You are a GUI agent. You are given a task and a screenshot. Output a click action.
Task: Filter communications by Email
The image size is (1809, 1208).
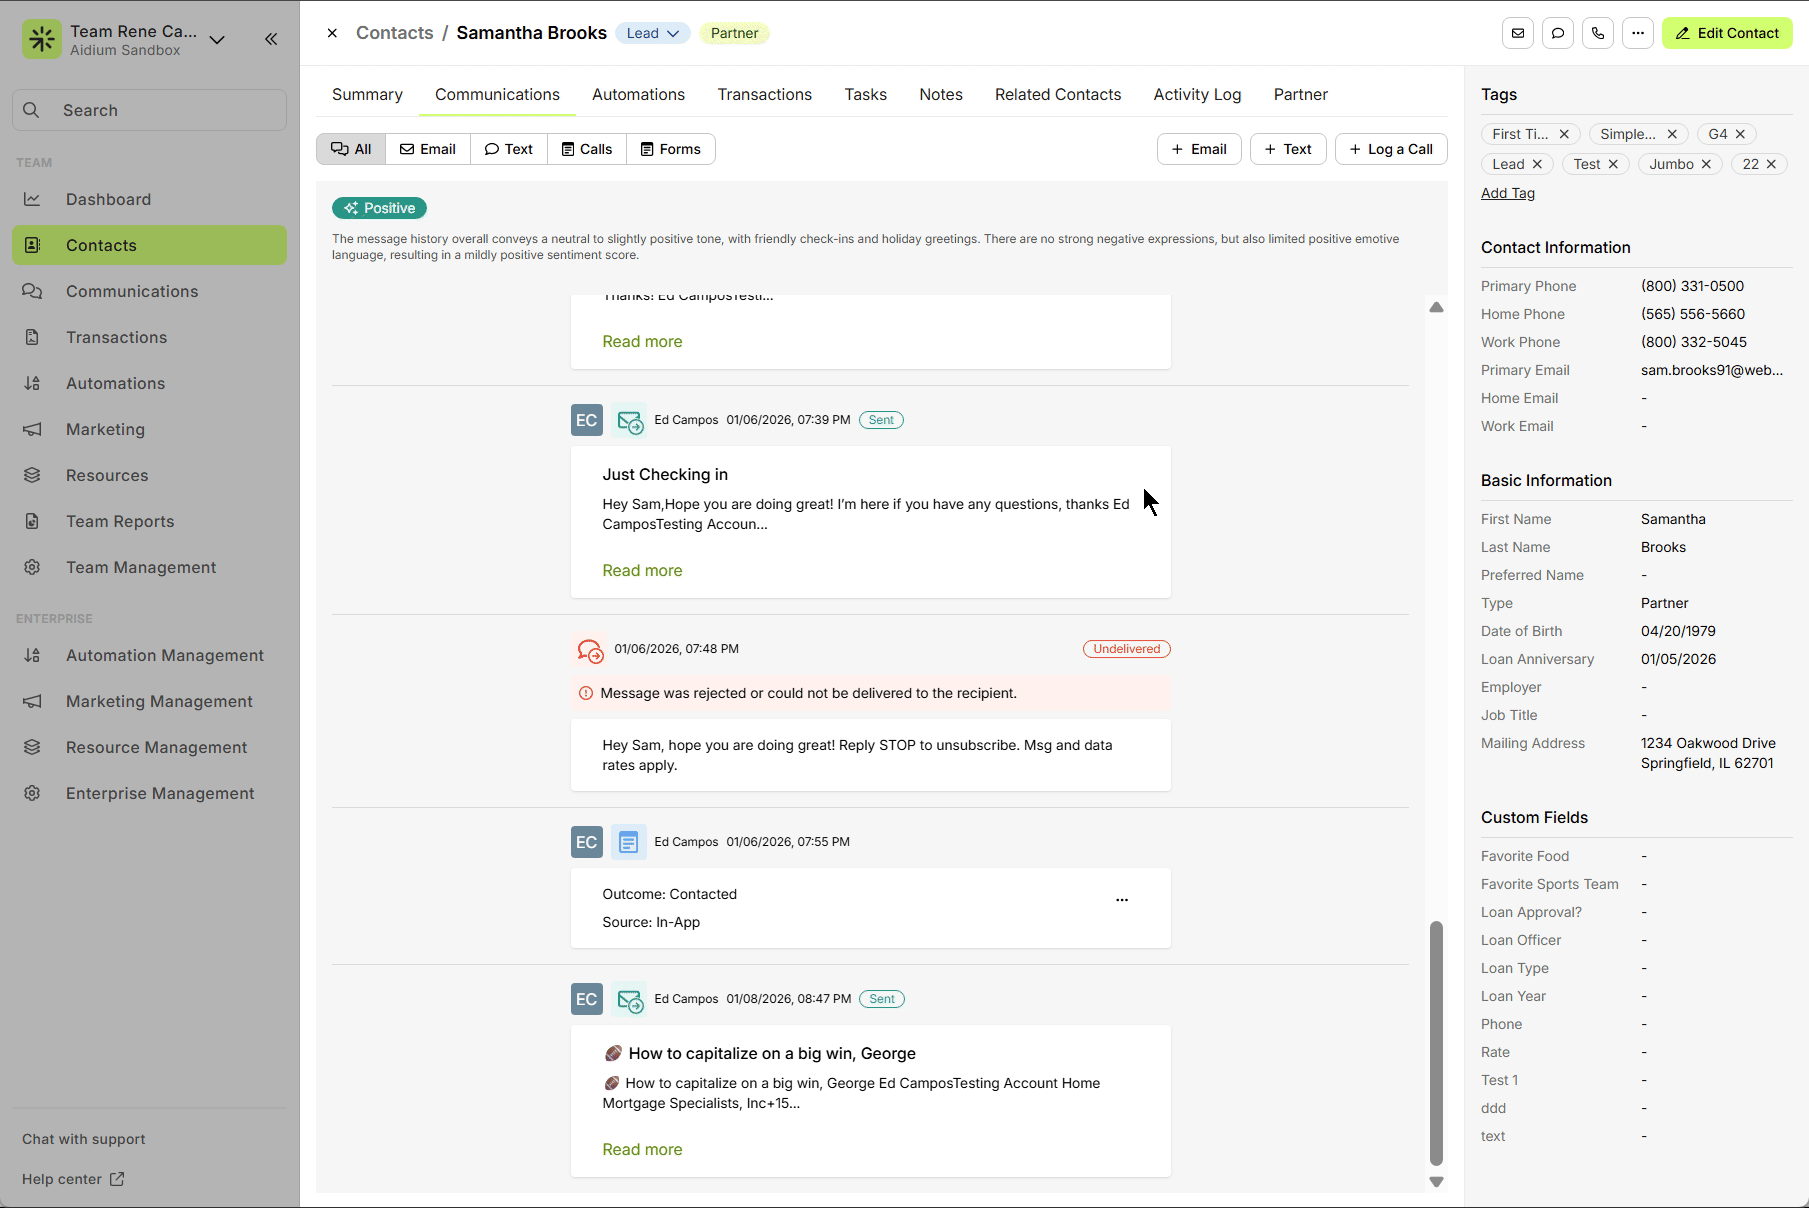click(x=428, y=149)
